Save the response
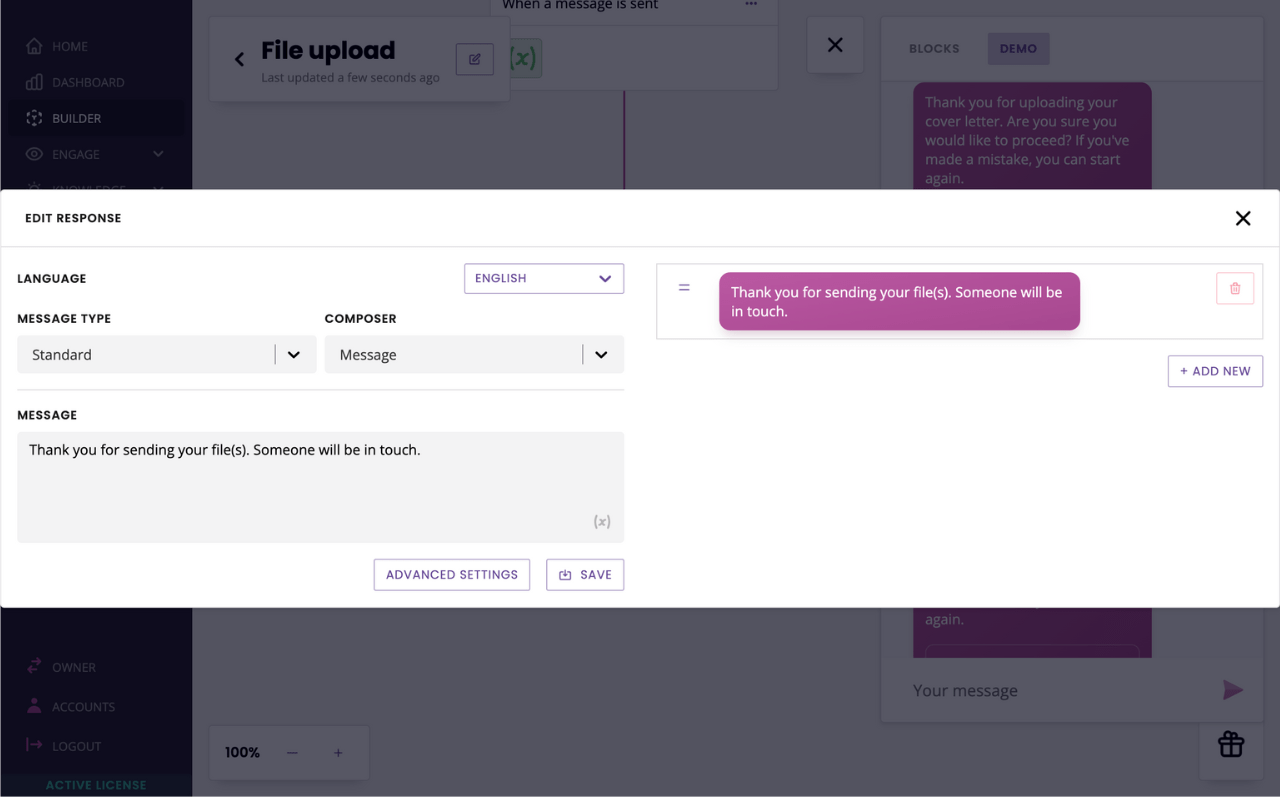1280x797 pixels. 585,575
